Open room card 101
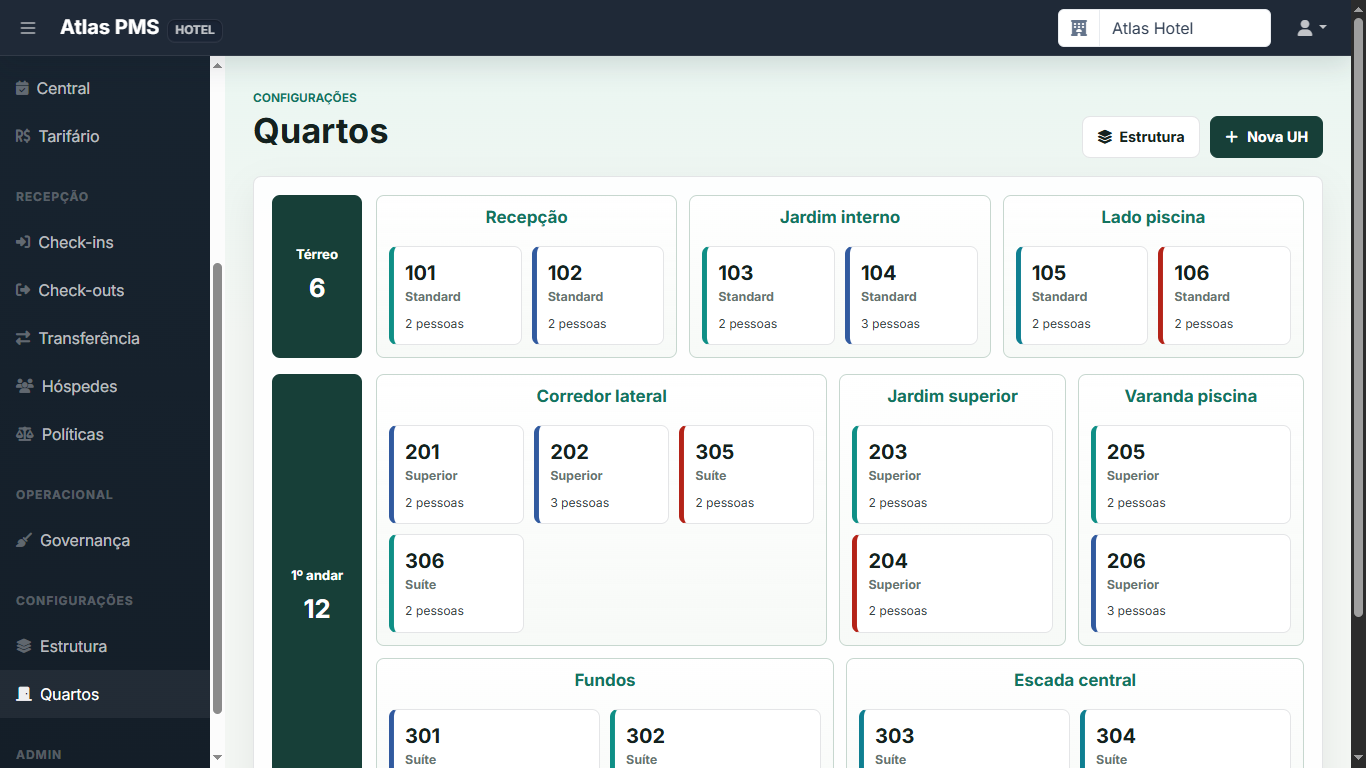 coord(455,296)
